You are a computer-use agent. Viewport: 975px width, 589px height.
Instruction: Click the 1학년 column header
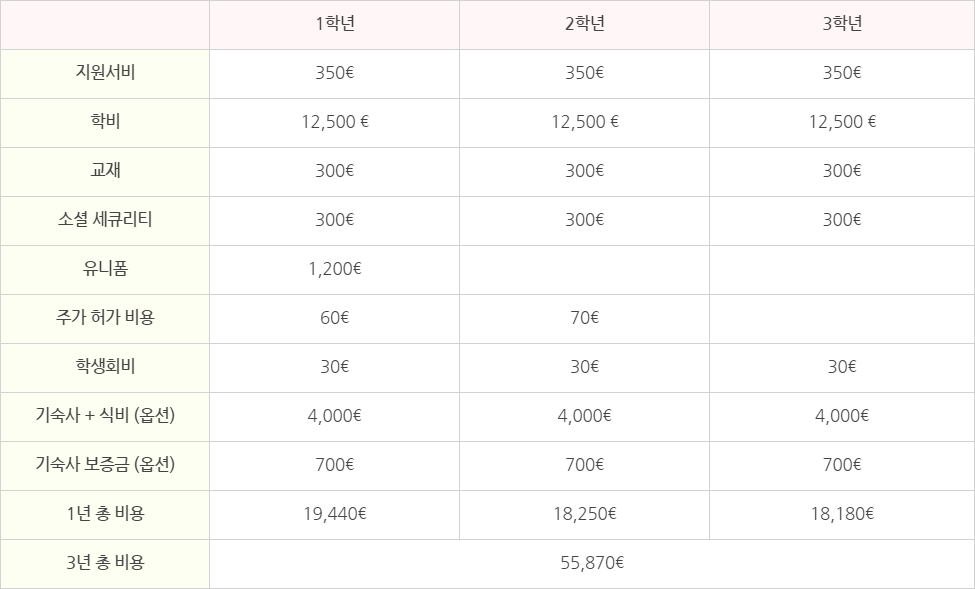335,24
